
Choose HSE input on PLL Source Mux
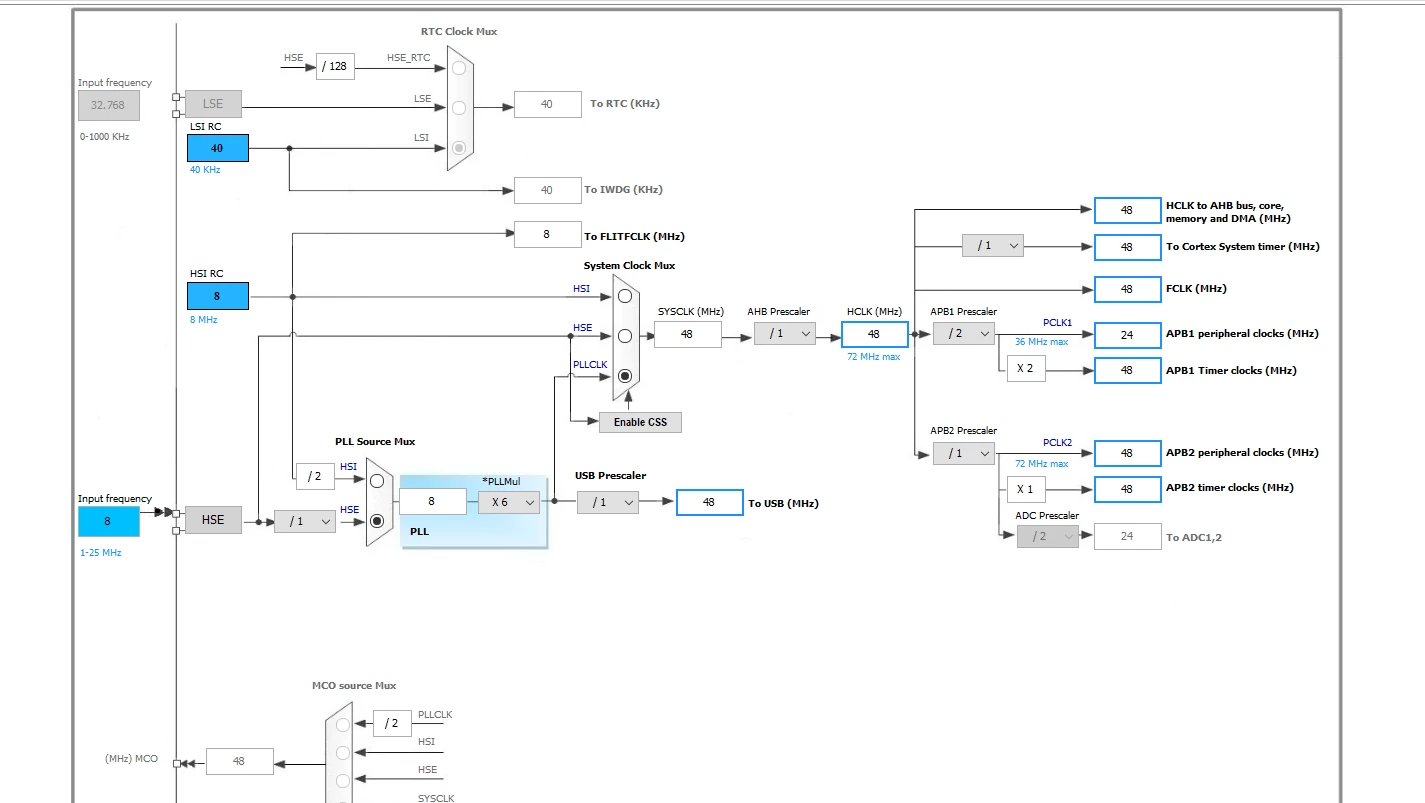pyautogui.click(x=377, y=520)
